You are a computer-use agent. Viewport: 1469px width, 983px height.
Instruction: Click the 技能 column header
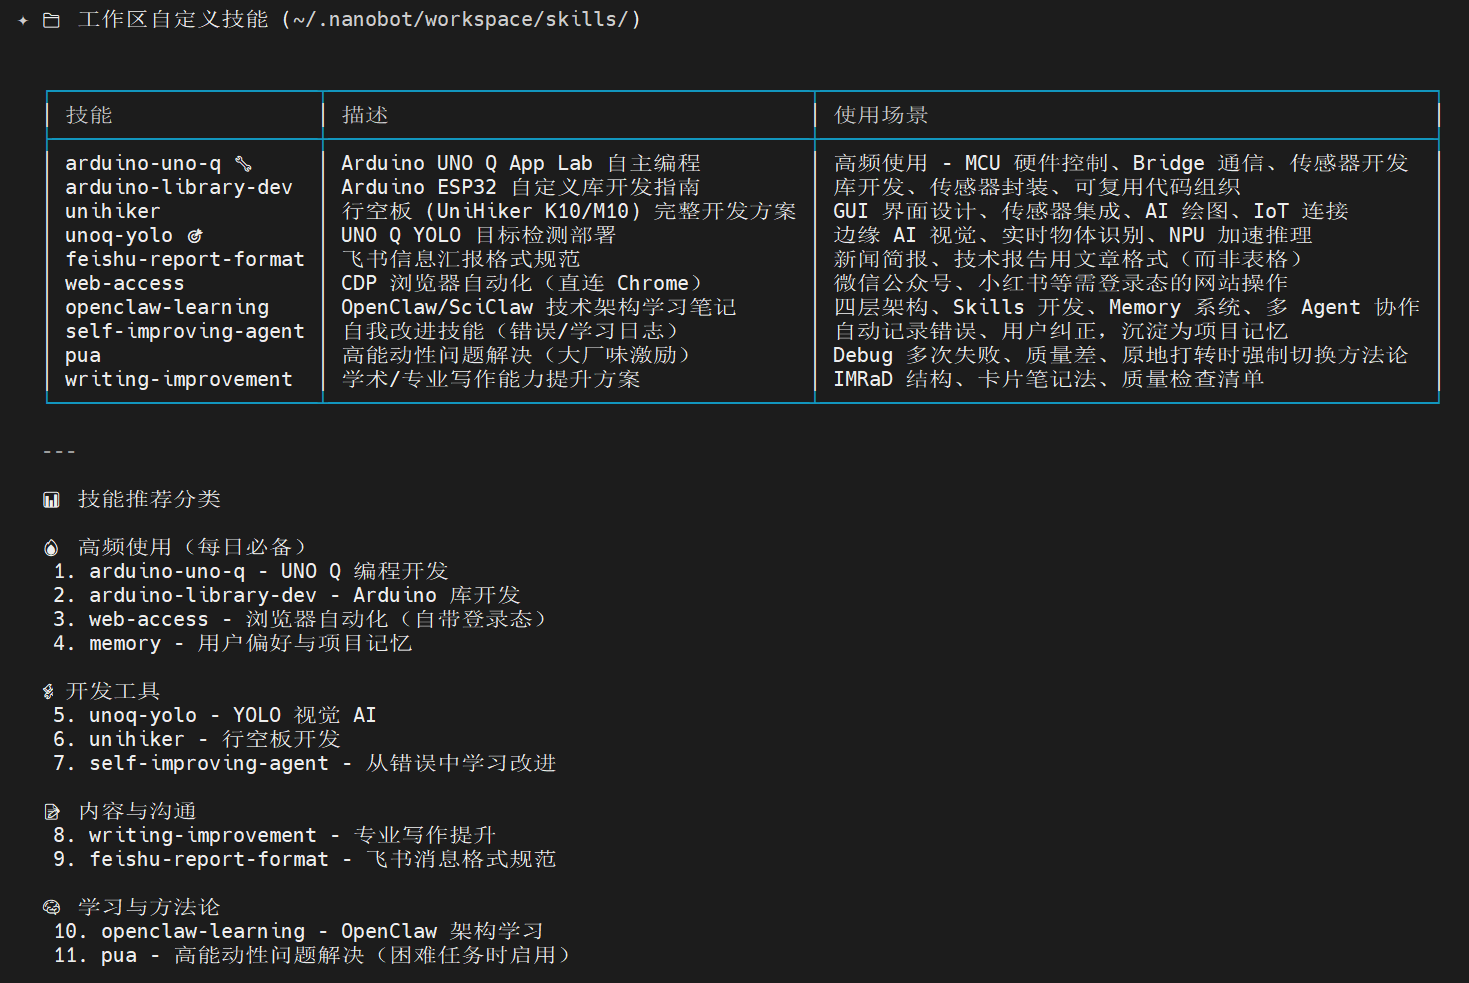93,114
